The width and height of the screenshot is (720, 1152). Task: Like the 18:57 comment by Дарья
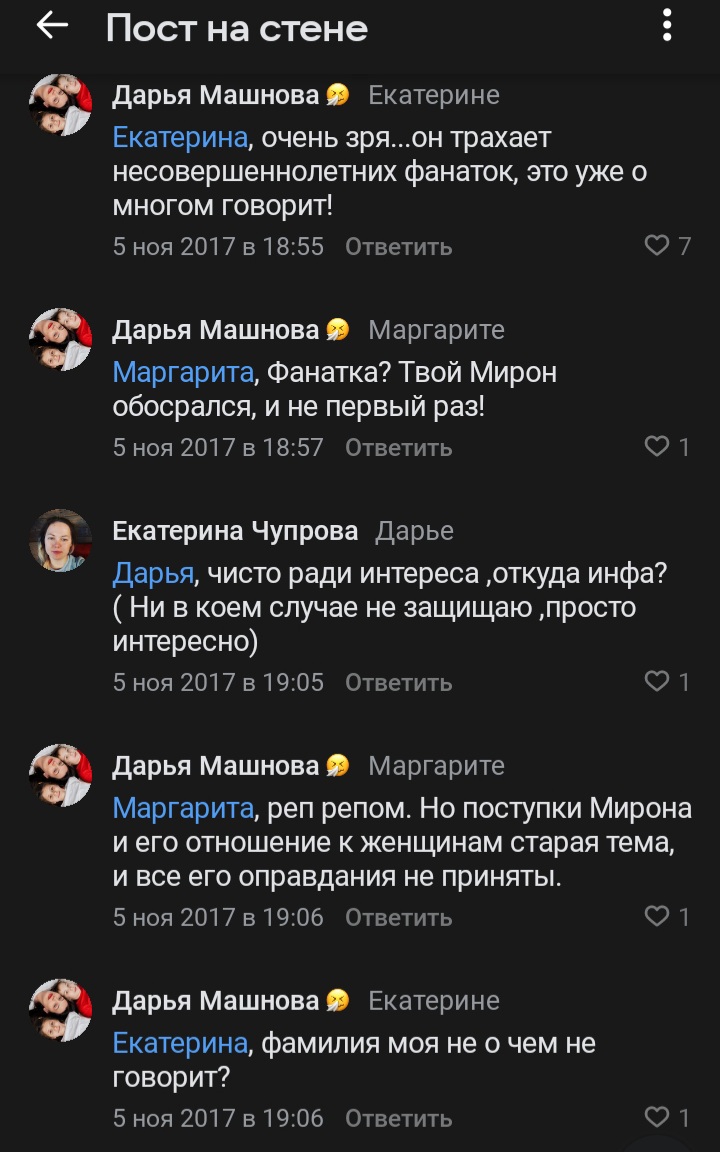(657, 447)
